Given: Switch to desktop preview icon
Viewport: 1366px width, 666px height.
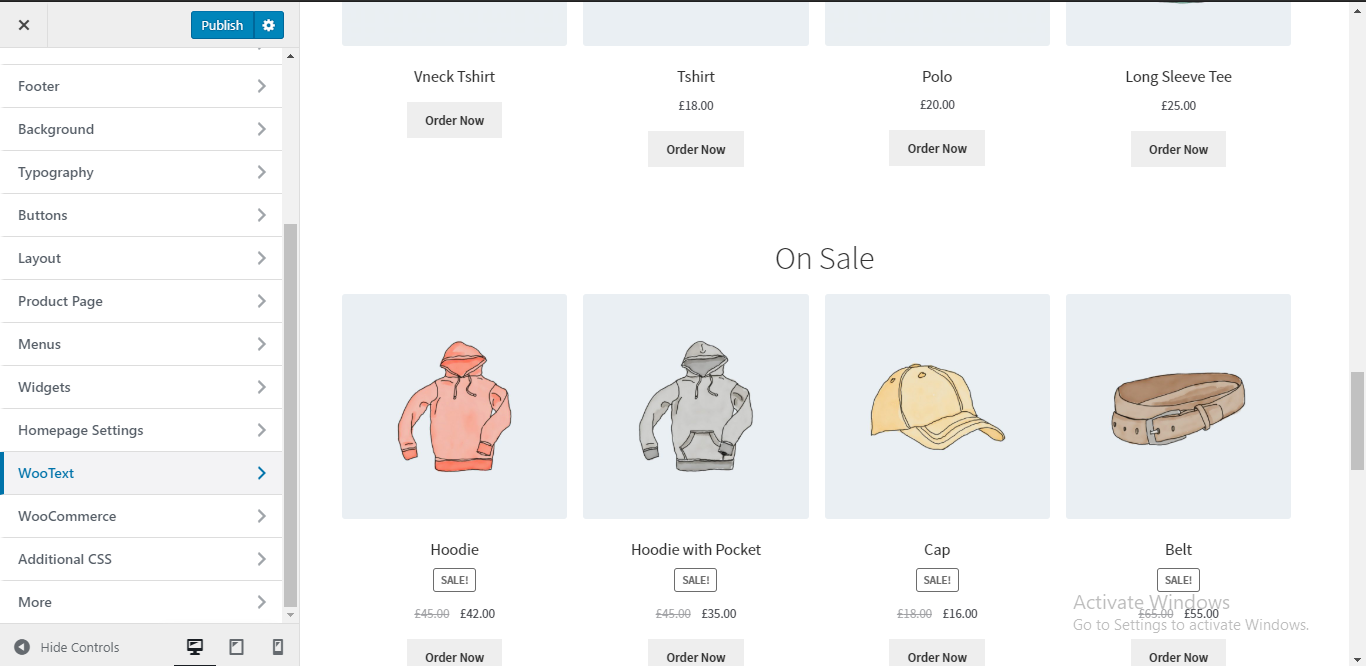Looking at the screenshot, I should tap(195, 647).
